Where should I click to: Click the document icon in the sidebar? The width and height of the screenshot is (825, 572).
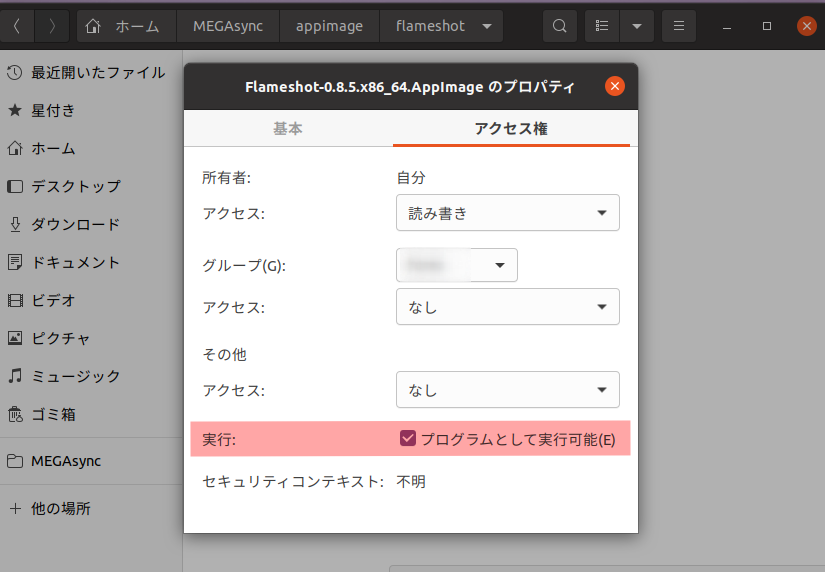15,262
